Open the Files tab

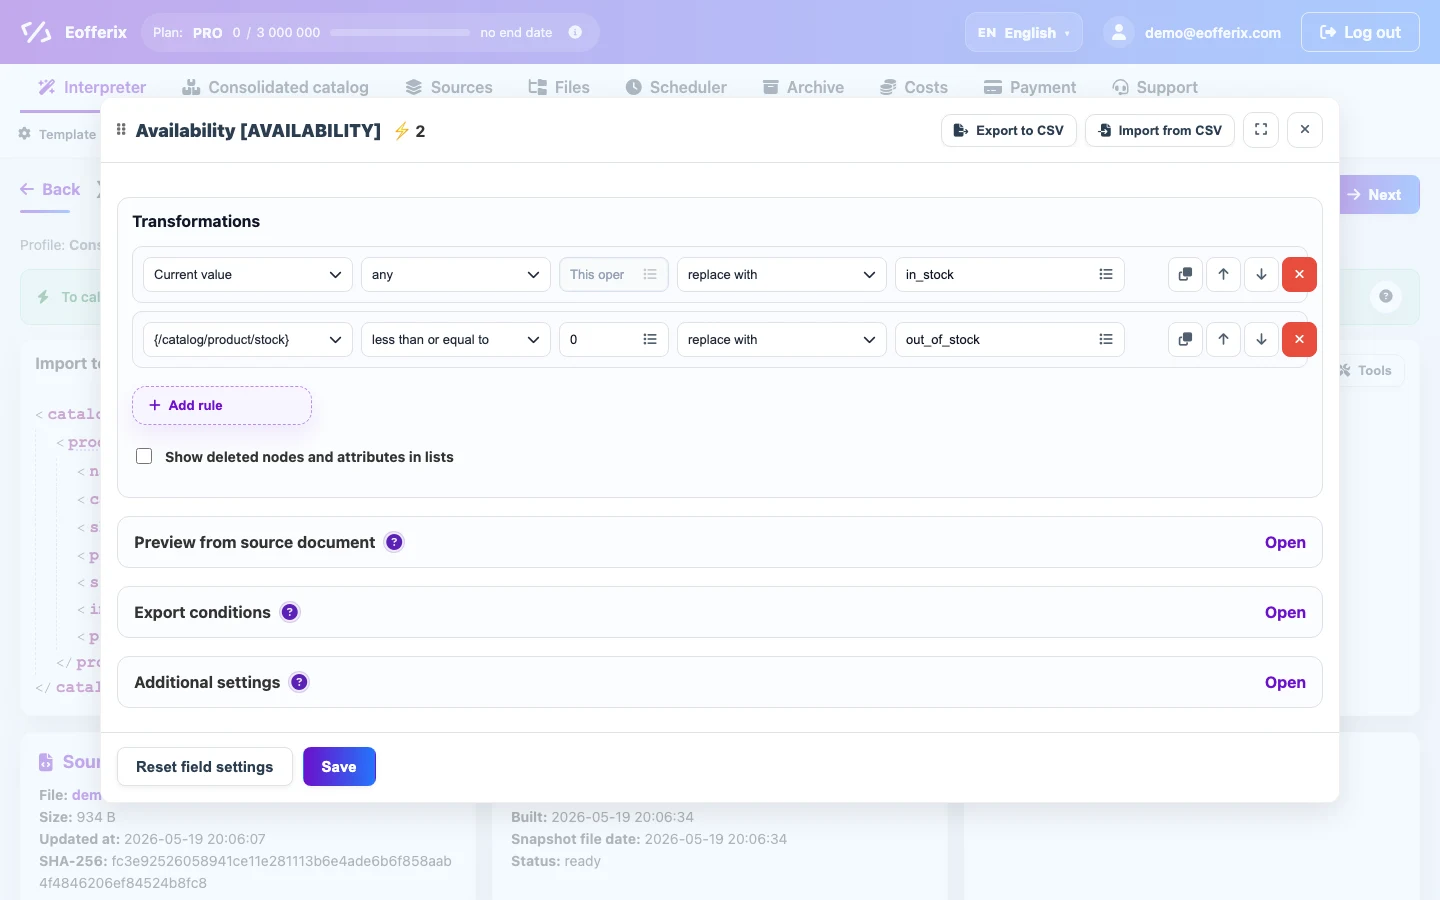[x=559, y=87]
